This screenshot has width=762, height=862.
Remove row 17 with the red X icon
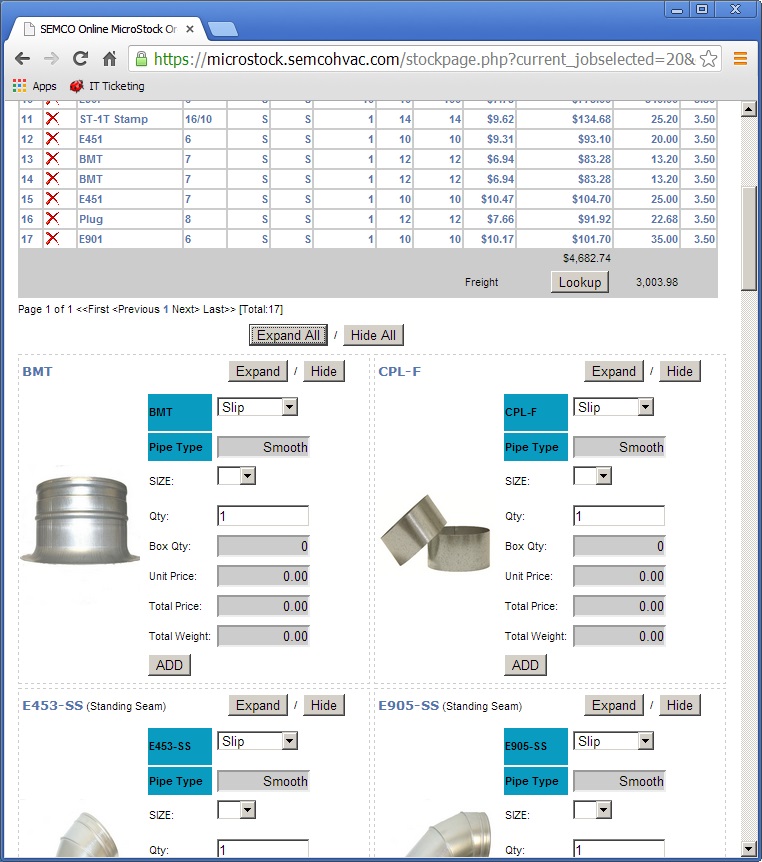click(52, 239)
